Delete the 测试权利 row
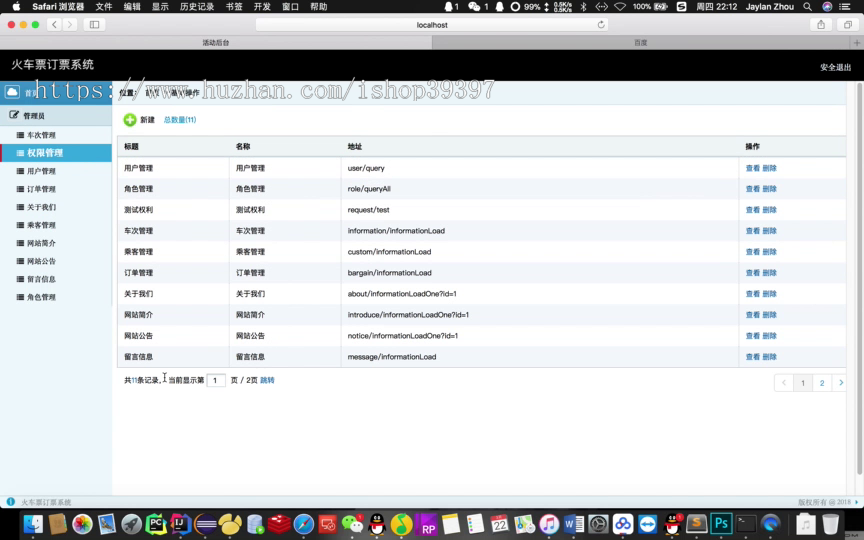 pyautogui.click(x=769, y=210)
